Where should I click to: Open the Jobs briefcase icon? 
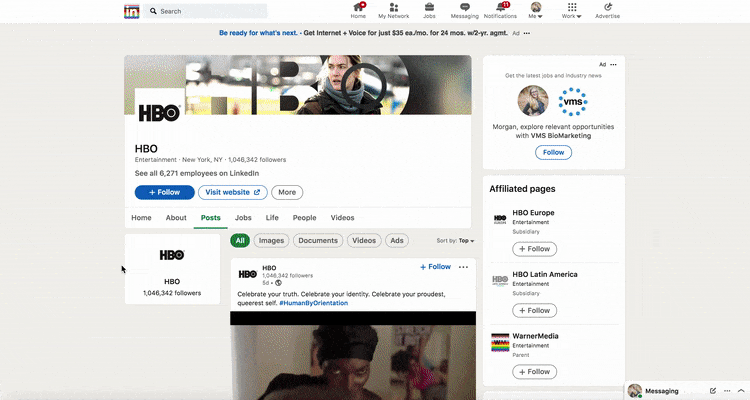click(x=429, y=11)
